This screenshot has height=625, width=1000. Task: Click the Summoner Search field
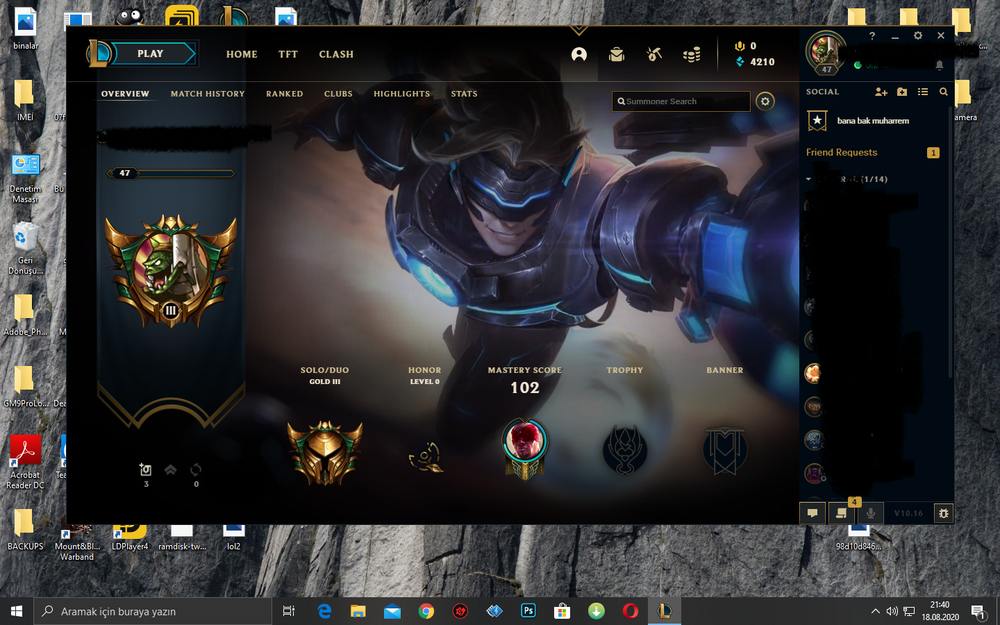click(x=681, y=101)
